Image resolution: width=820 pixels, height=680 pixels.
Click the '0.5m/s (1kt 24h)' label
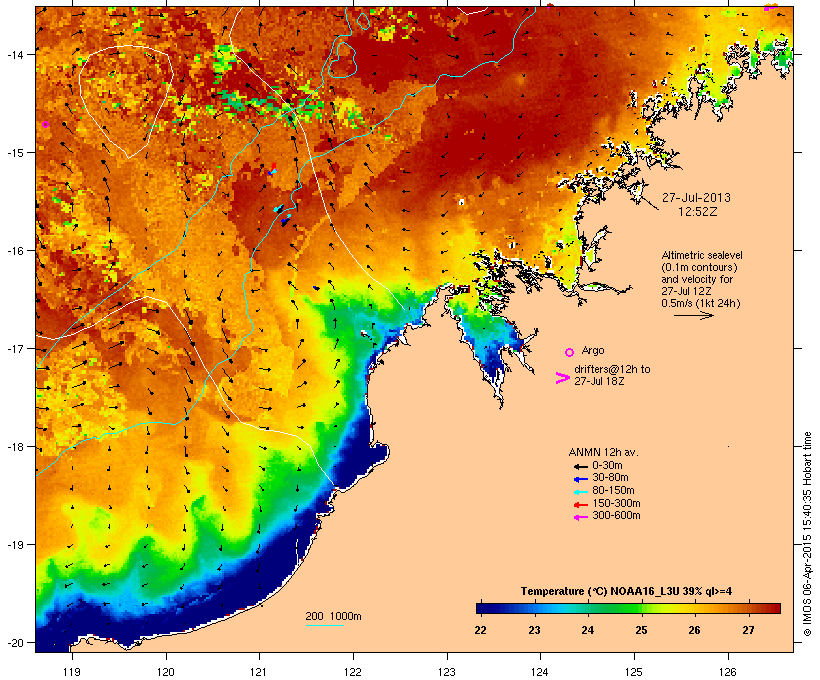pyautogui.click(x=701, y=303)
